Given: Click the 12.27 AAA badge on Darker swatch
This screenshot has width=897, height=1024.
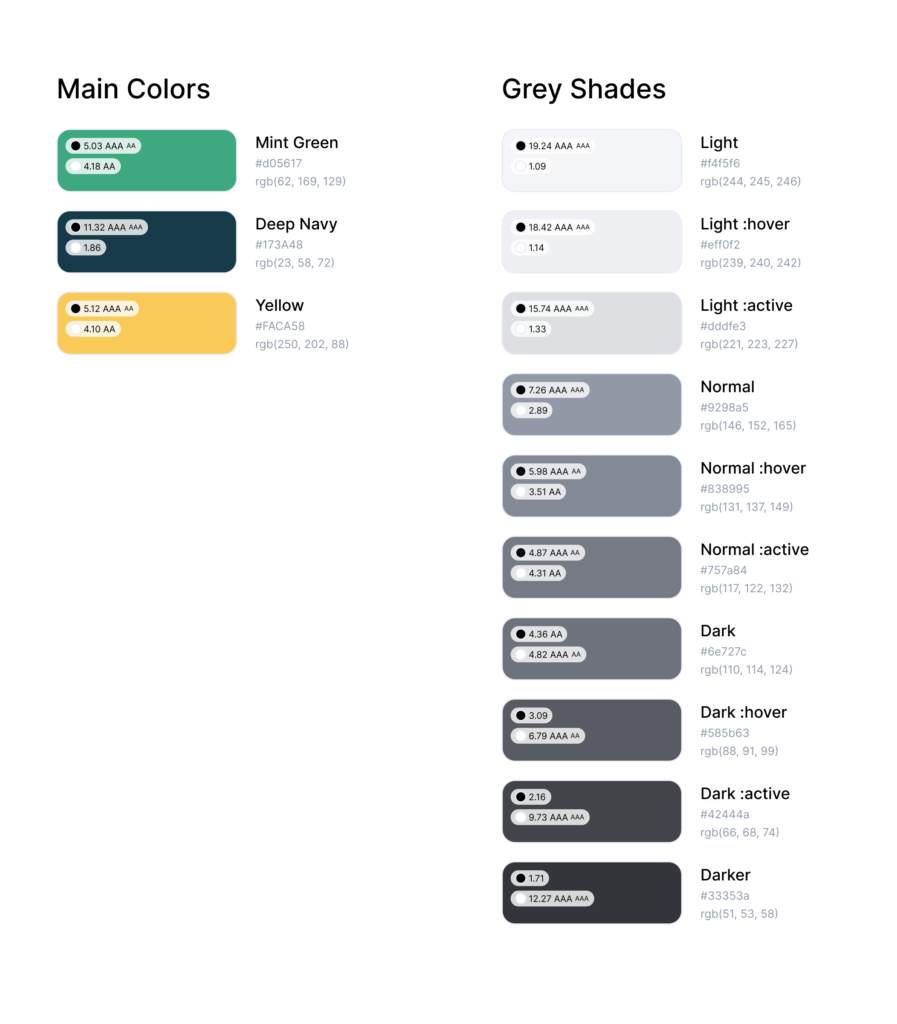Looking at the screenshot, I should [552, 899].
